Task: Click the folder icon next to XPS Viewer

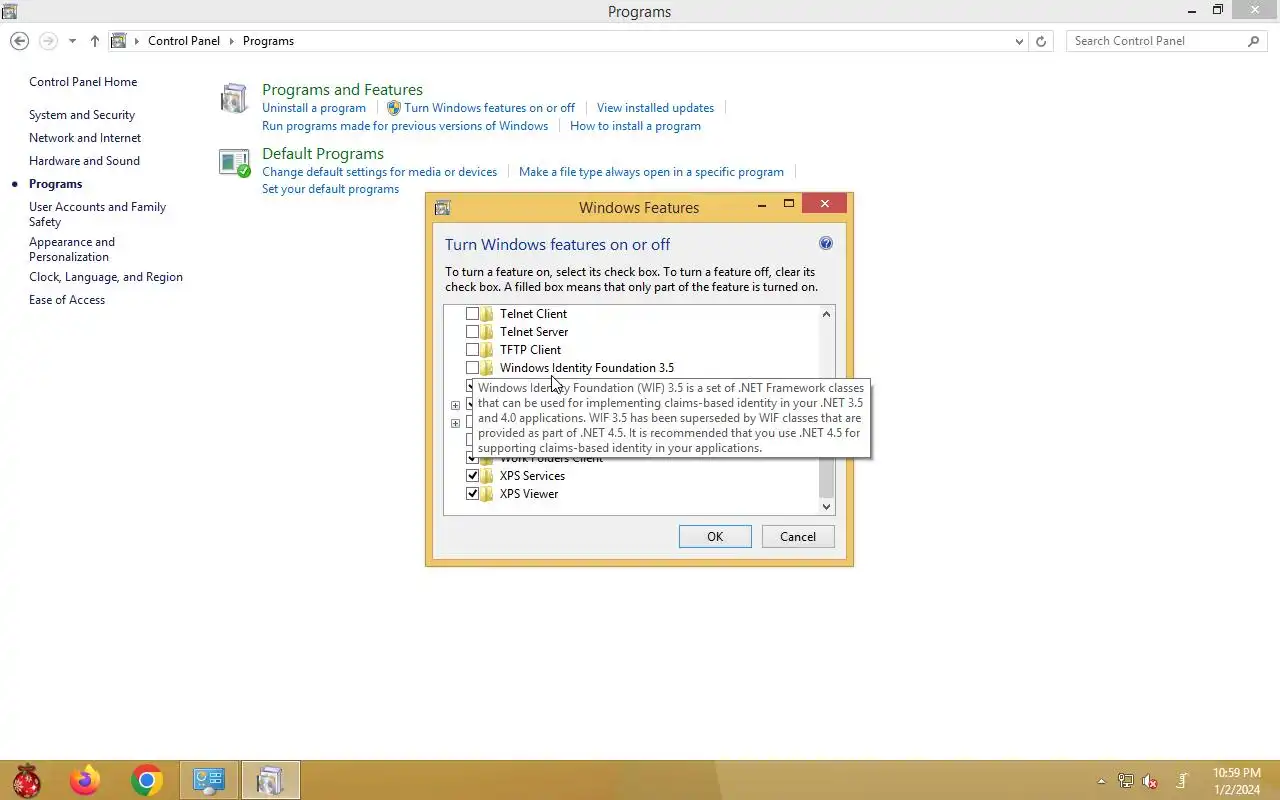Action: click(x=488, y=494)
